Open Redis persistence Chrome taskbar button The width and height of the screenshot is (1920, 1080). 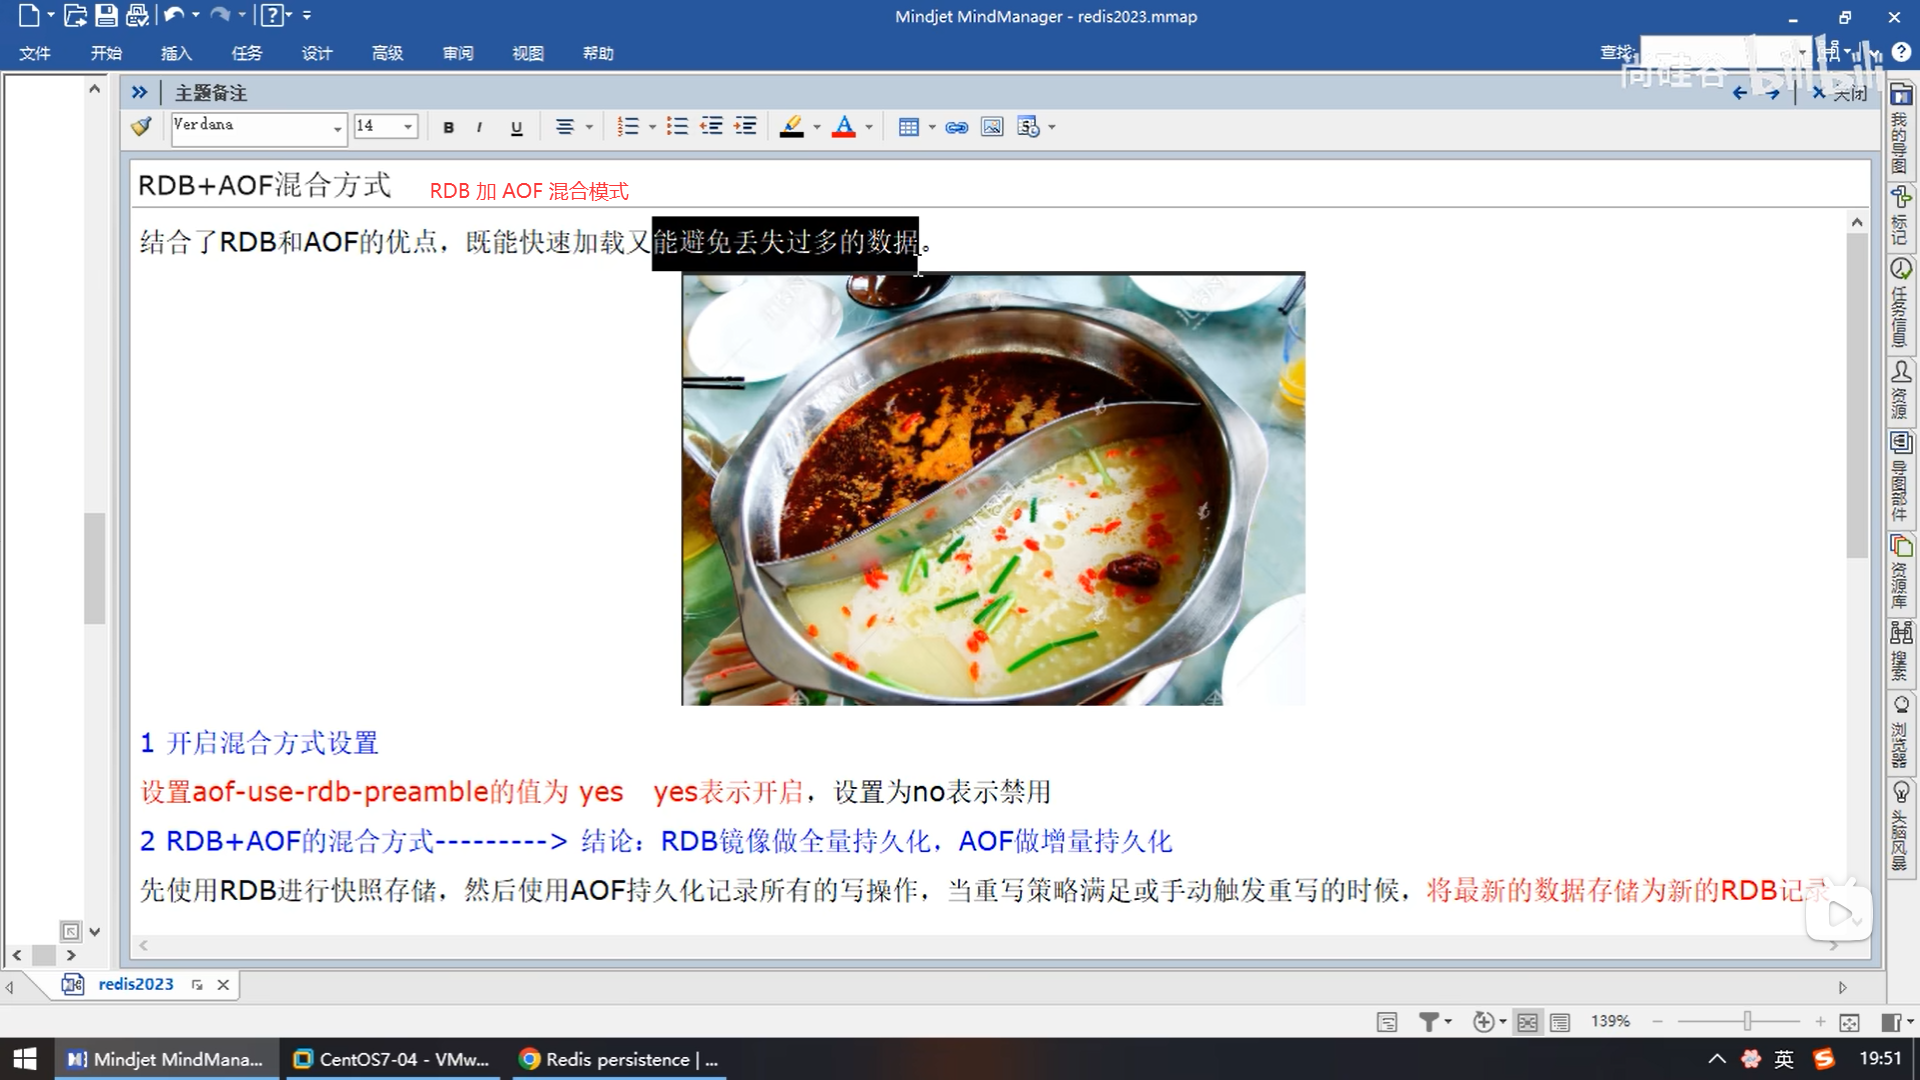619,1059
